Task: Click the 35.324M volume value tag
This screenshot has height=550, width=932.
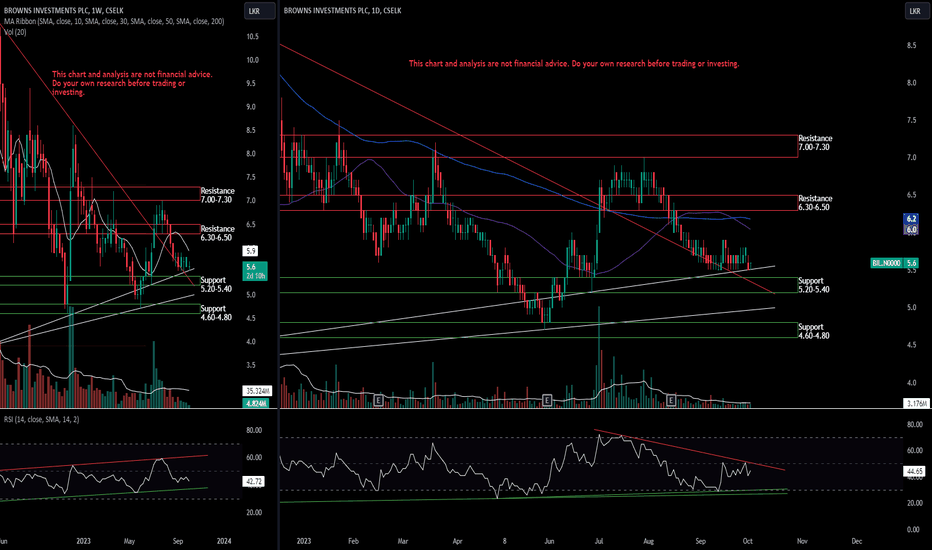Action: point(257,391)
